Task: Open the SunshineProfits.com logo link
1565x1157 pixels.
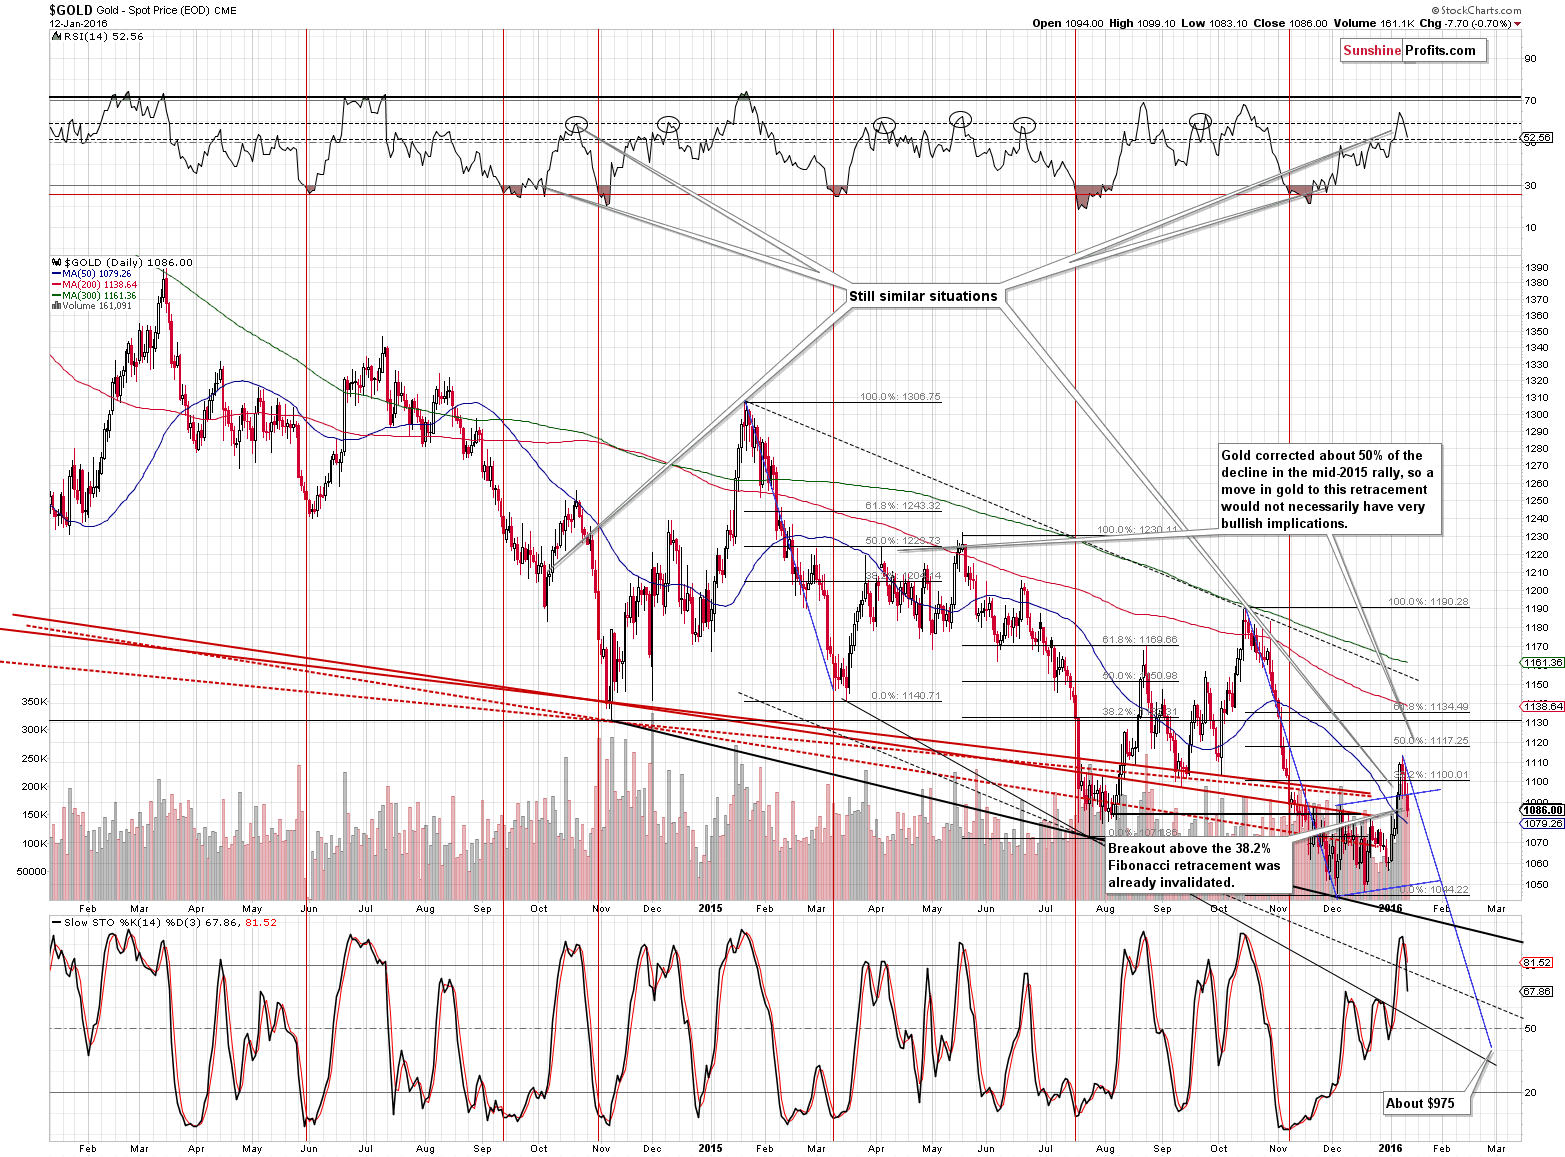Action: pos(1413,51)
